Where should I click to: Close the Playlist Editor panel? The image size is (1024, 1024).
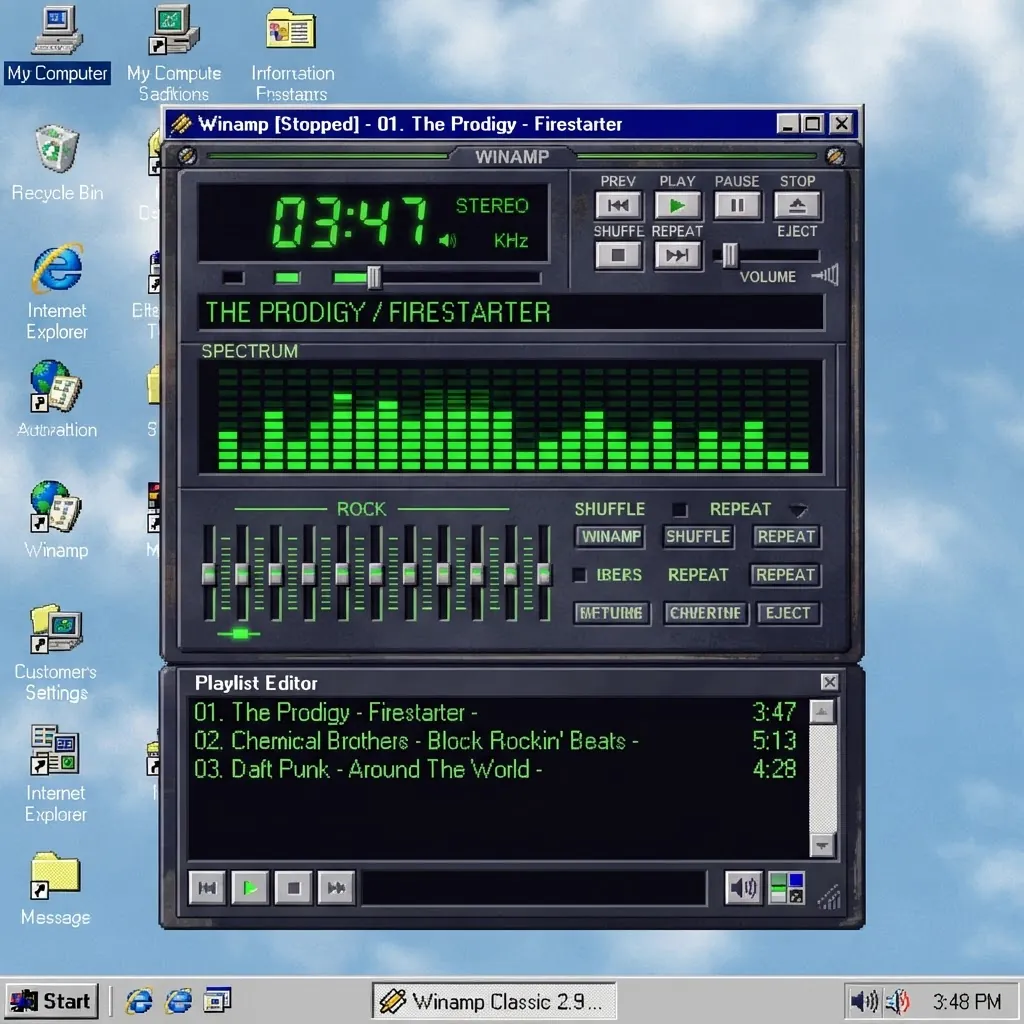click(829, 682)
